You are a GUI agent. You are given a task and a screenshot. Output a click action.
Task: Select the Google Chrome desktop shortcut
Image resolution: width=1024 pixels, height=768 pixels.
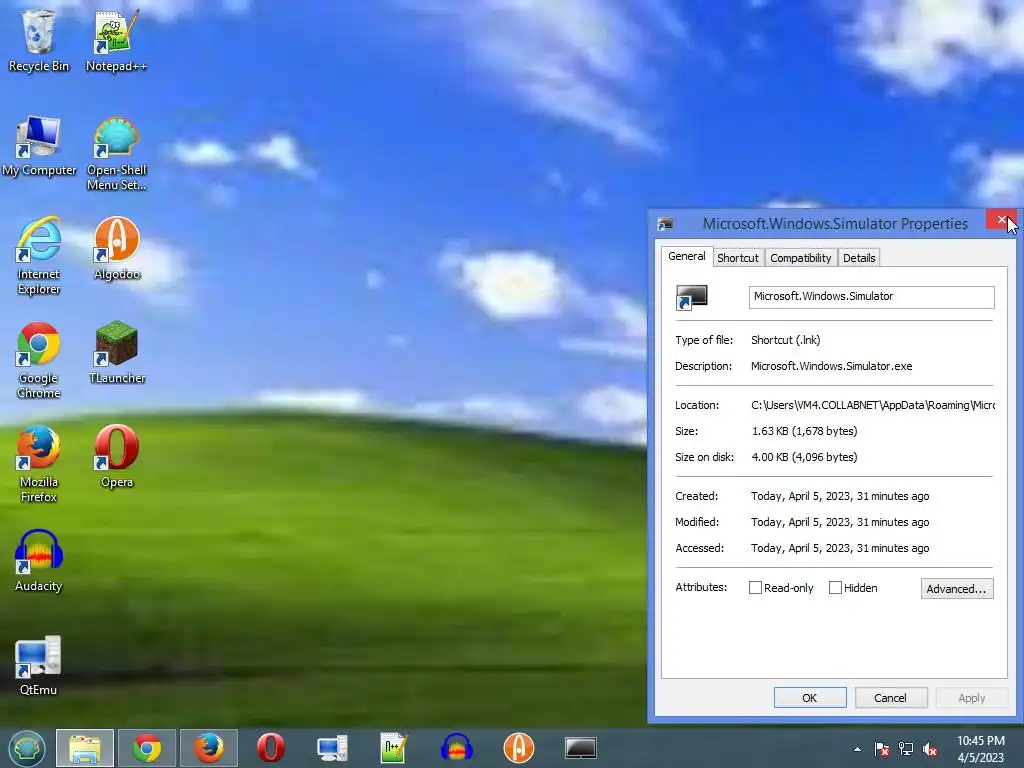39,360
